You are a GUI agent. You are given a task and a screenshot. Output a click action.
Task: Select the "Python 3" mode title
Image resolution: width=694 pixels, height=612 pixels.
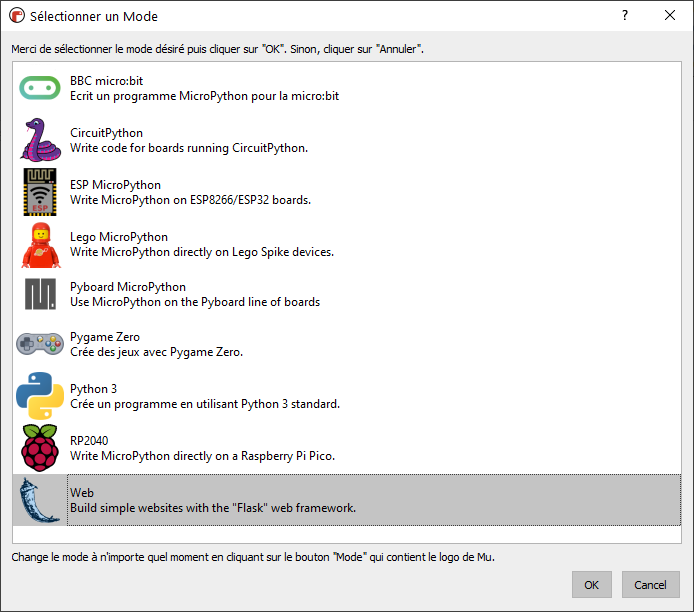(x=93, y=389)
